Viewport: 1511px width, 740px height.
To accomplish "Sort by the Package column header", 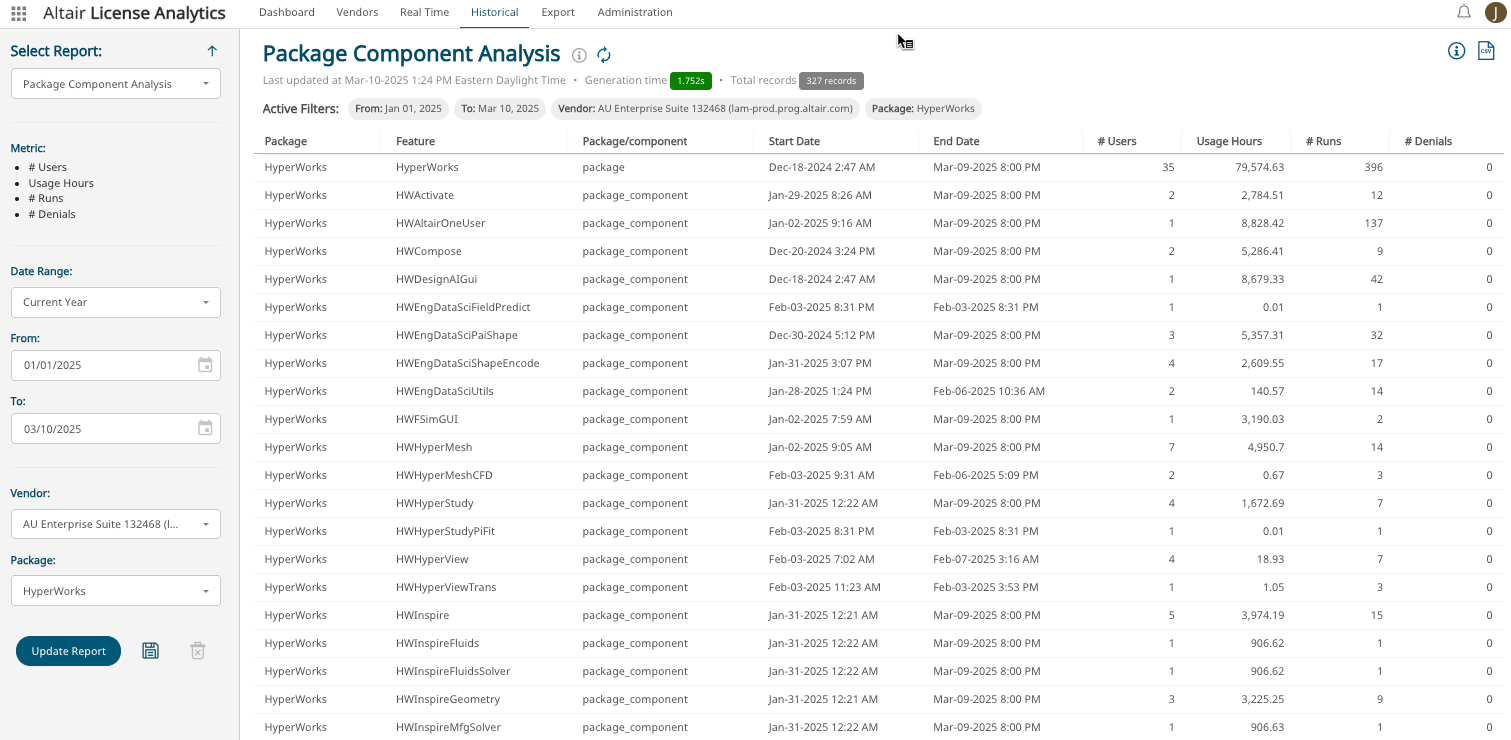I will coord(286,141).
